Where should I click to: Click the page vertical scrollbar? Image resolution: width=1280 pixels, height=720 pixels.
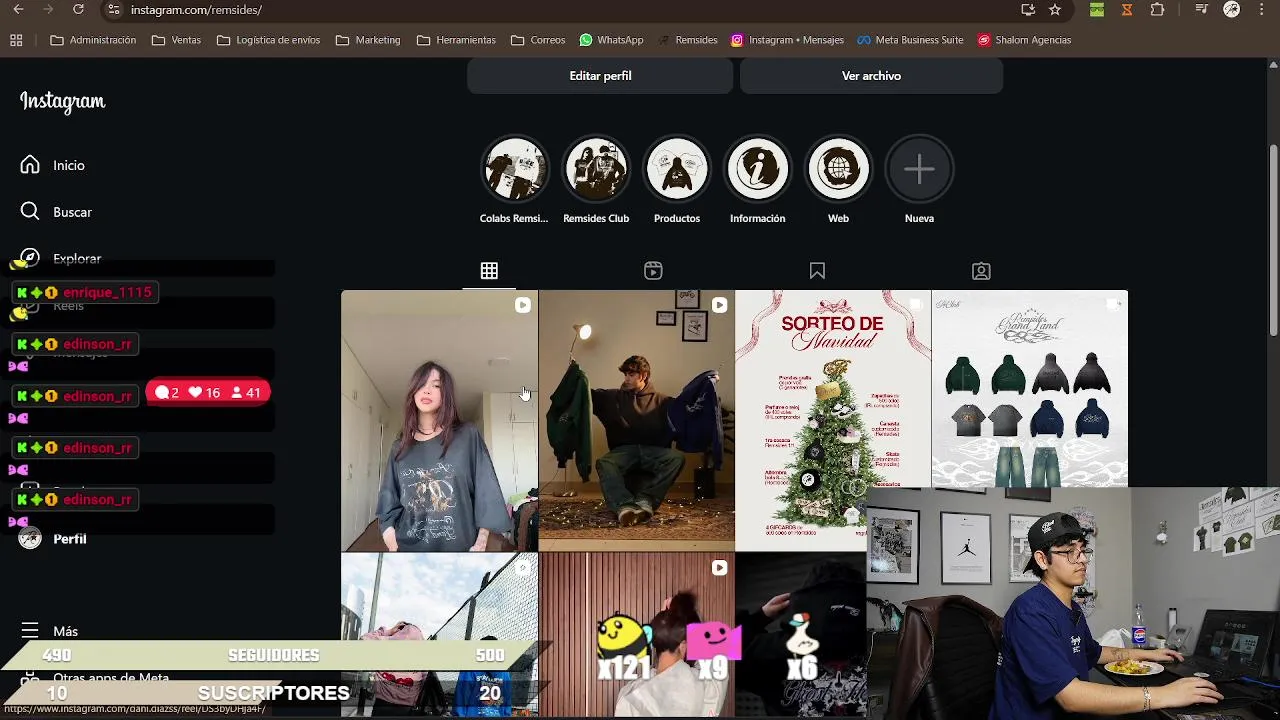[x=1273, y=240]
